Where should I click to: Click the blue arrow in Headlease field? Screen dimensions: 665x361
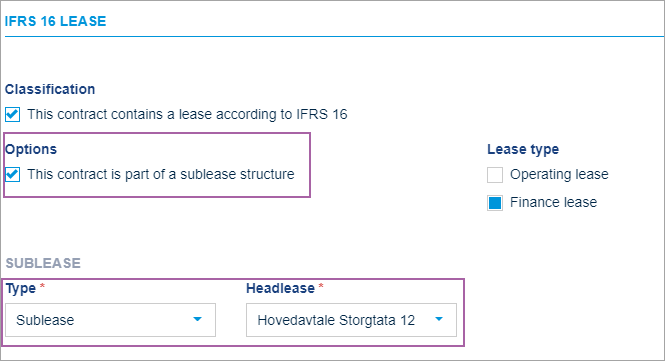(439, 319)
